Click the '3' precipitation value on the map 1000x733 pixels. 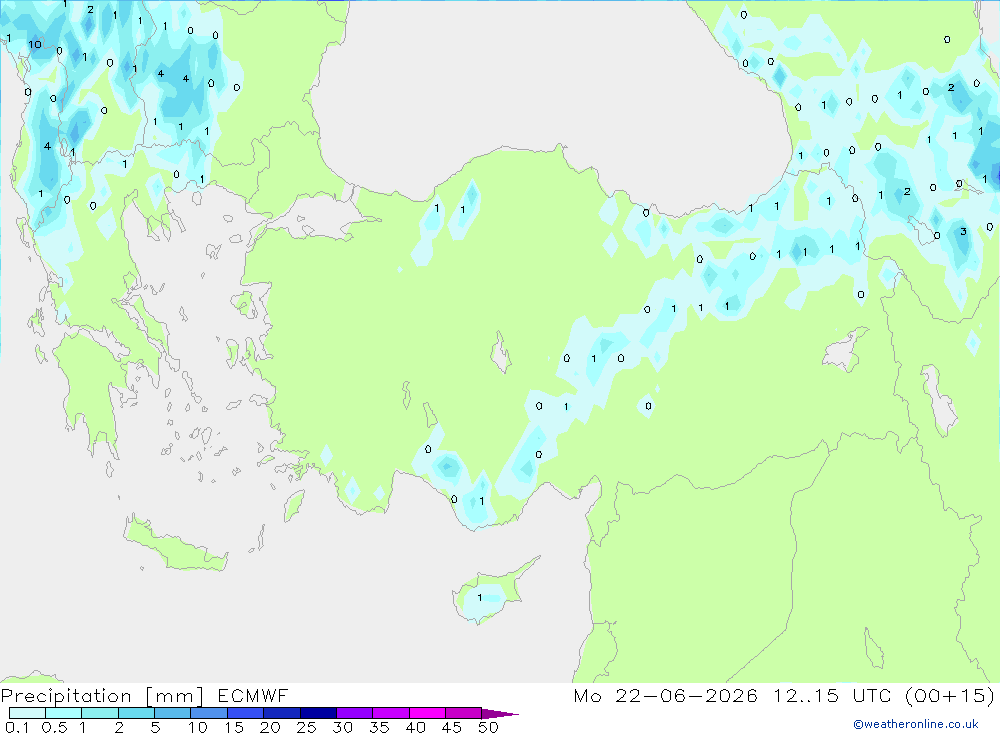(963, 232)
